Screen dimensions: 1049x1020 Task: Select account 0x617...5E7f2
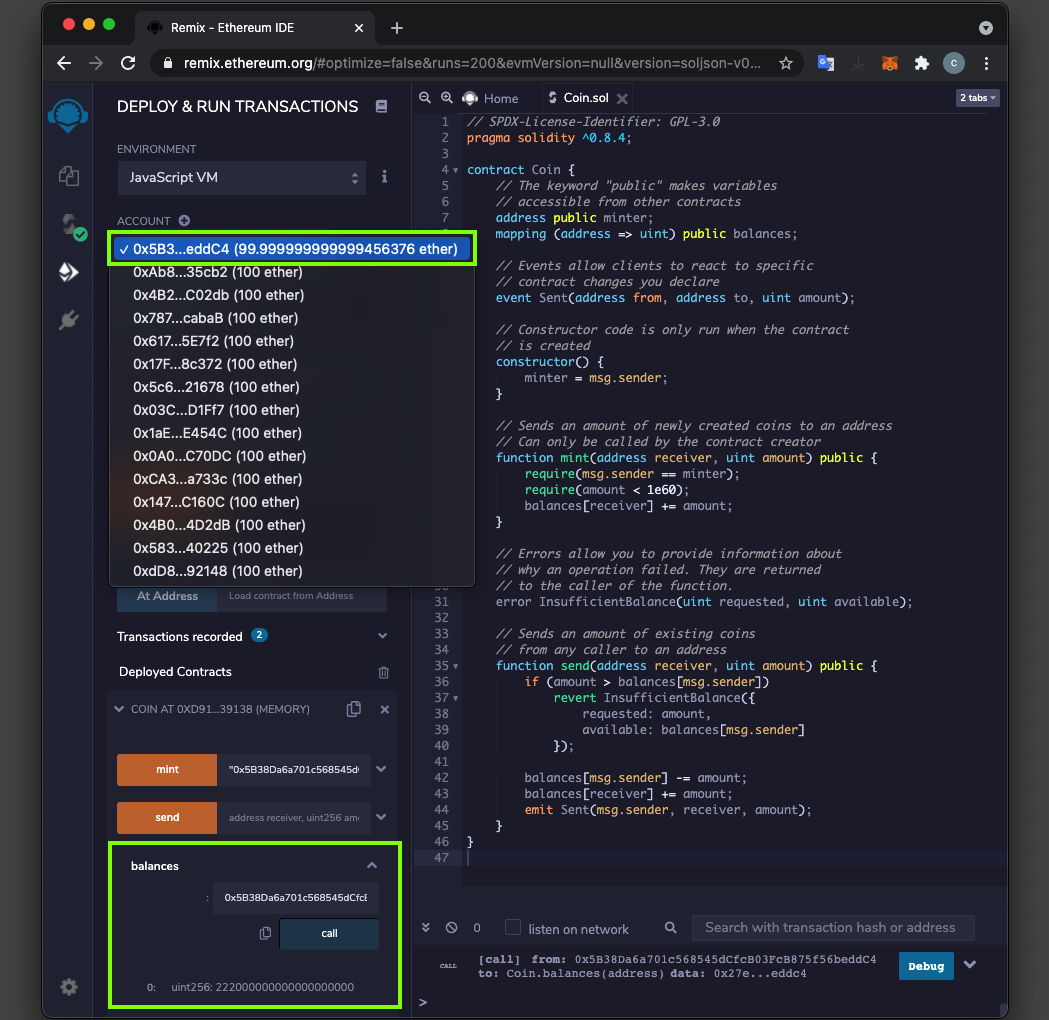click(x=292, y=341)
